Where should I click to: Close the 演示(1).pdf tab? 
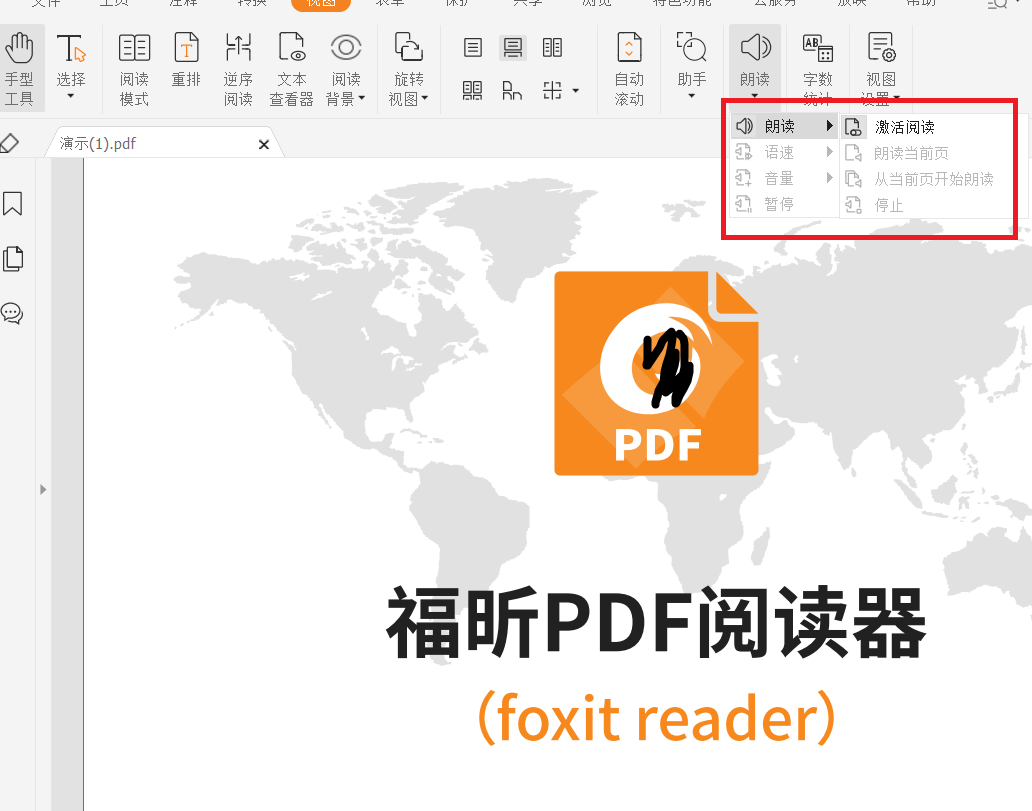(x=264, y=144)
